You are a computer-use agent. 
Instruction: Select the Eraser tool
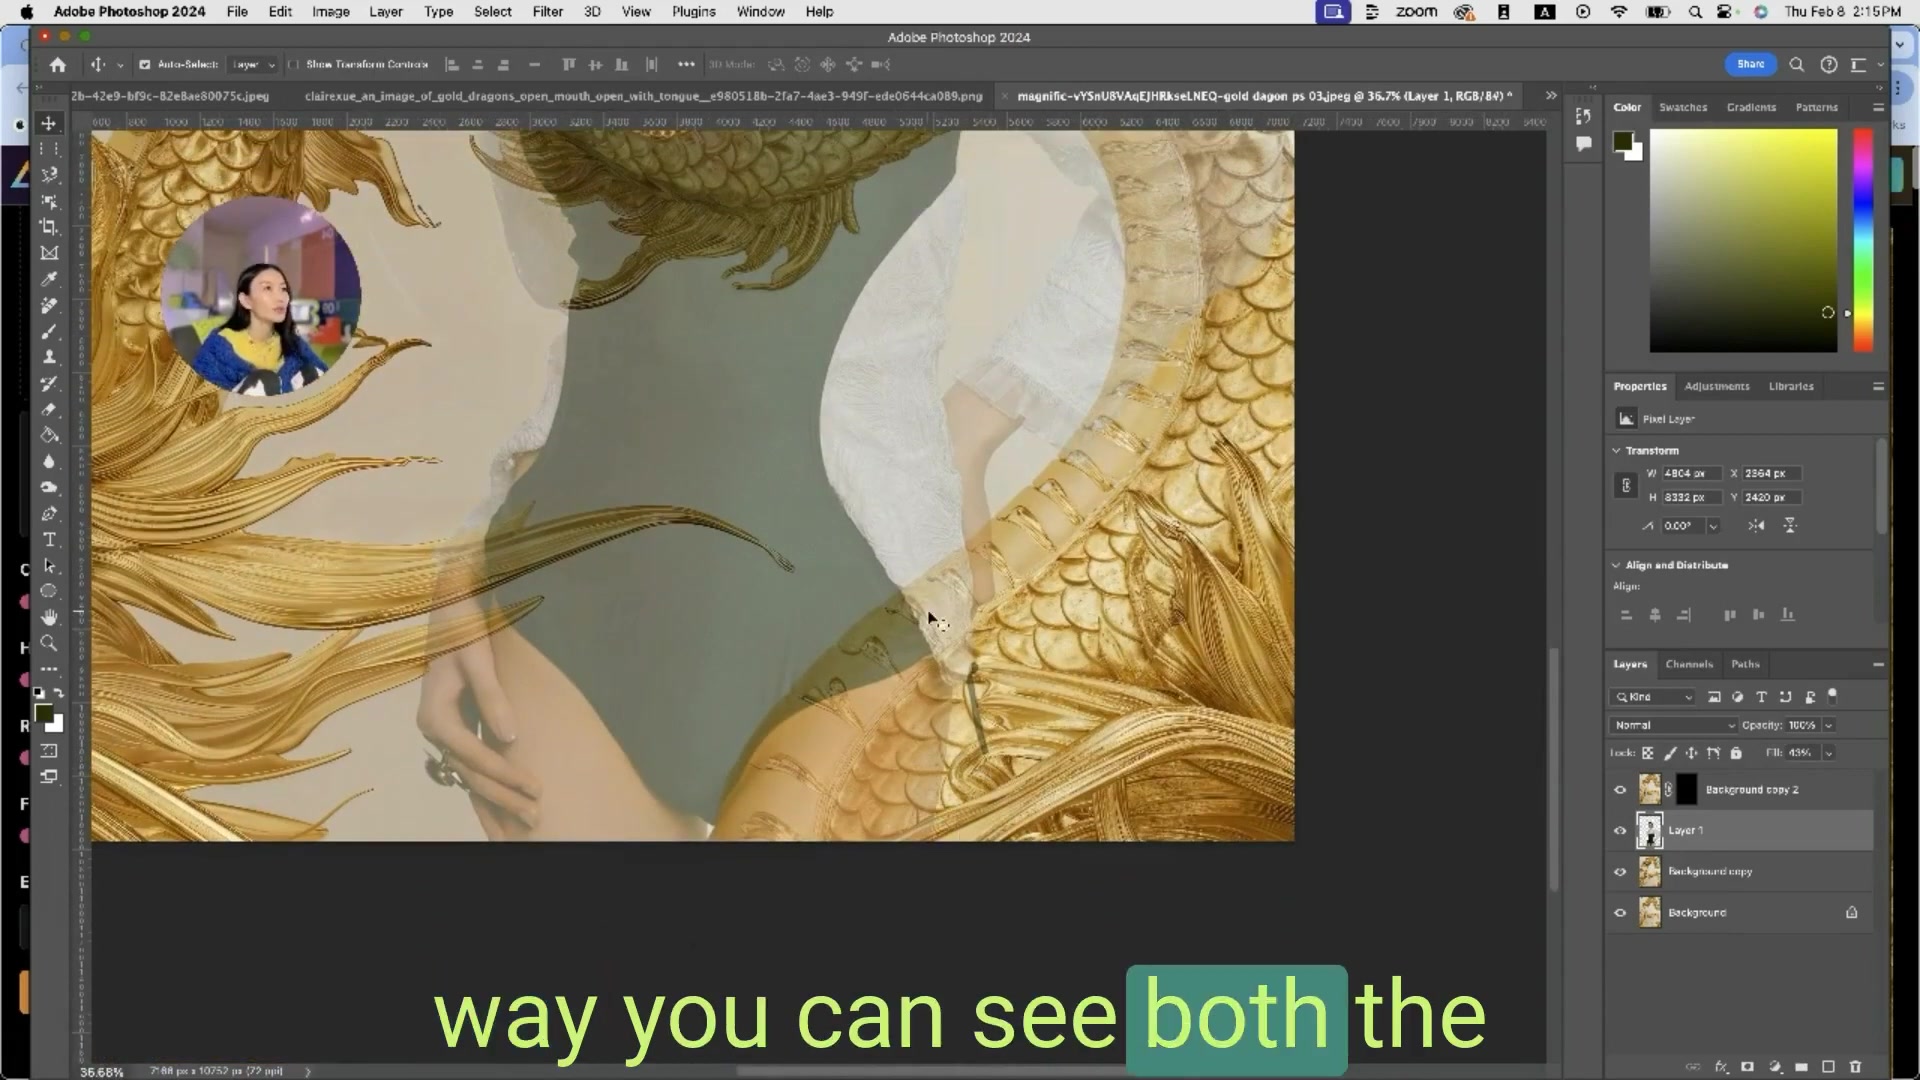(x=48, y=409)
